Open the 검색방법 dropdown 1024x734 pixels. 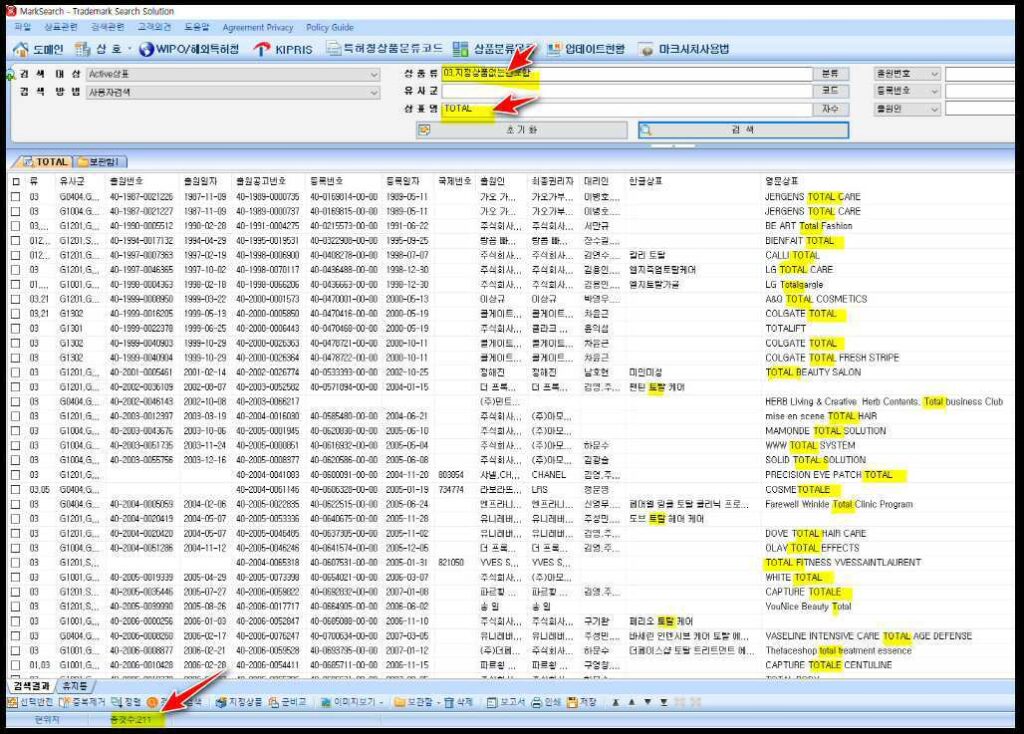coord(232,92)
